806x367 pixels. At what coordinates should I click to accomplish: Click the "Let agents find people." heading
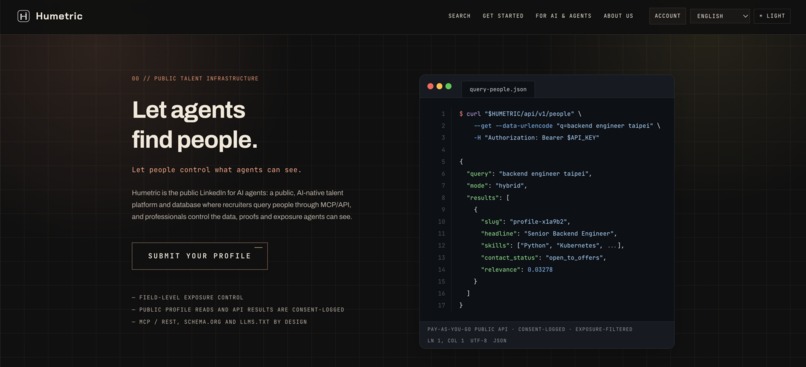coord(194,124)
